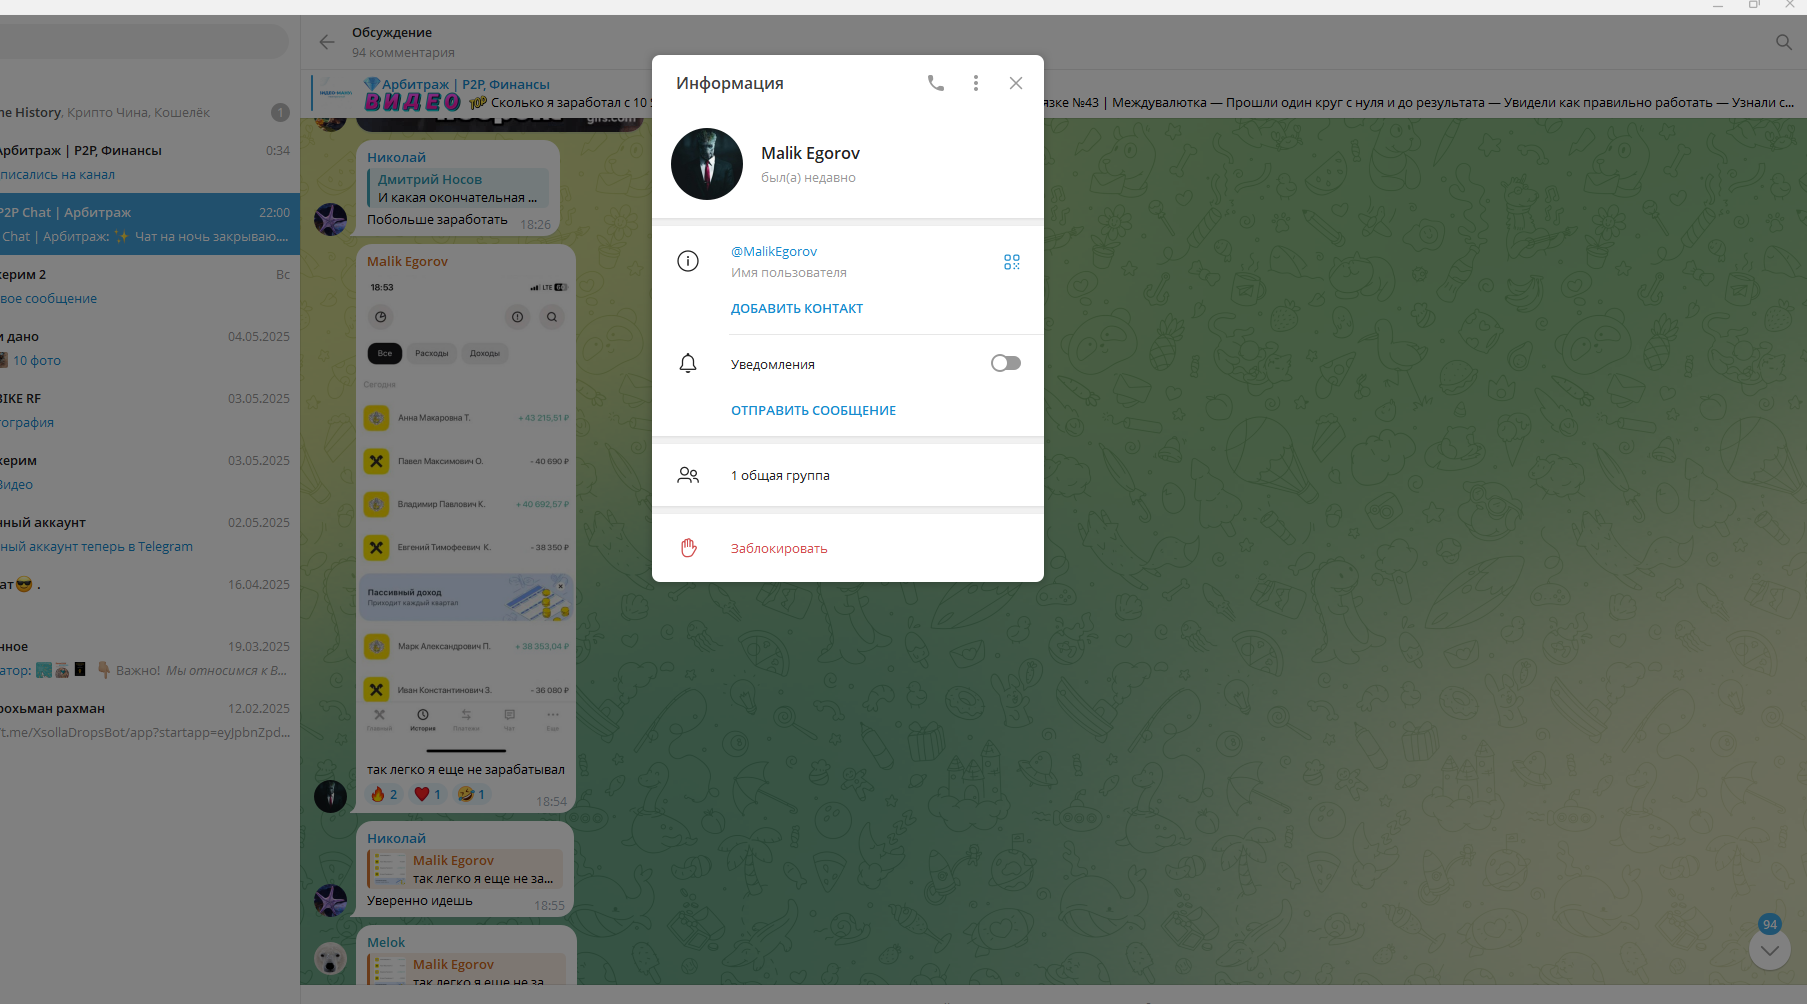The height and width of the screenshot is (1004, 1807).
Task: Open the 'BIKE RF' chat in the list
Action: pyautogui.click(x=150, y=410)
